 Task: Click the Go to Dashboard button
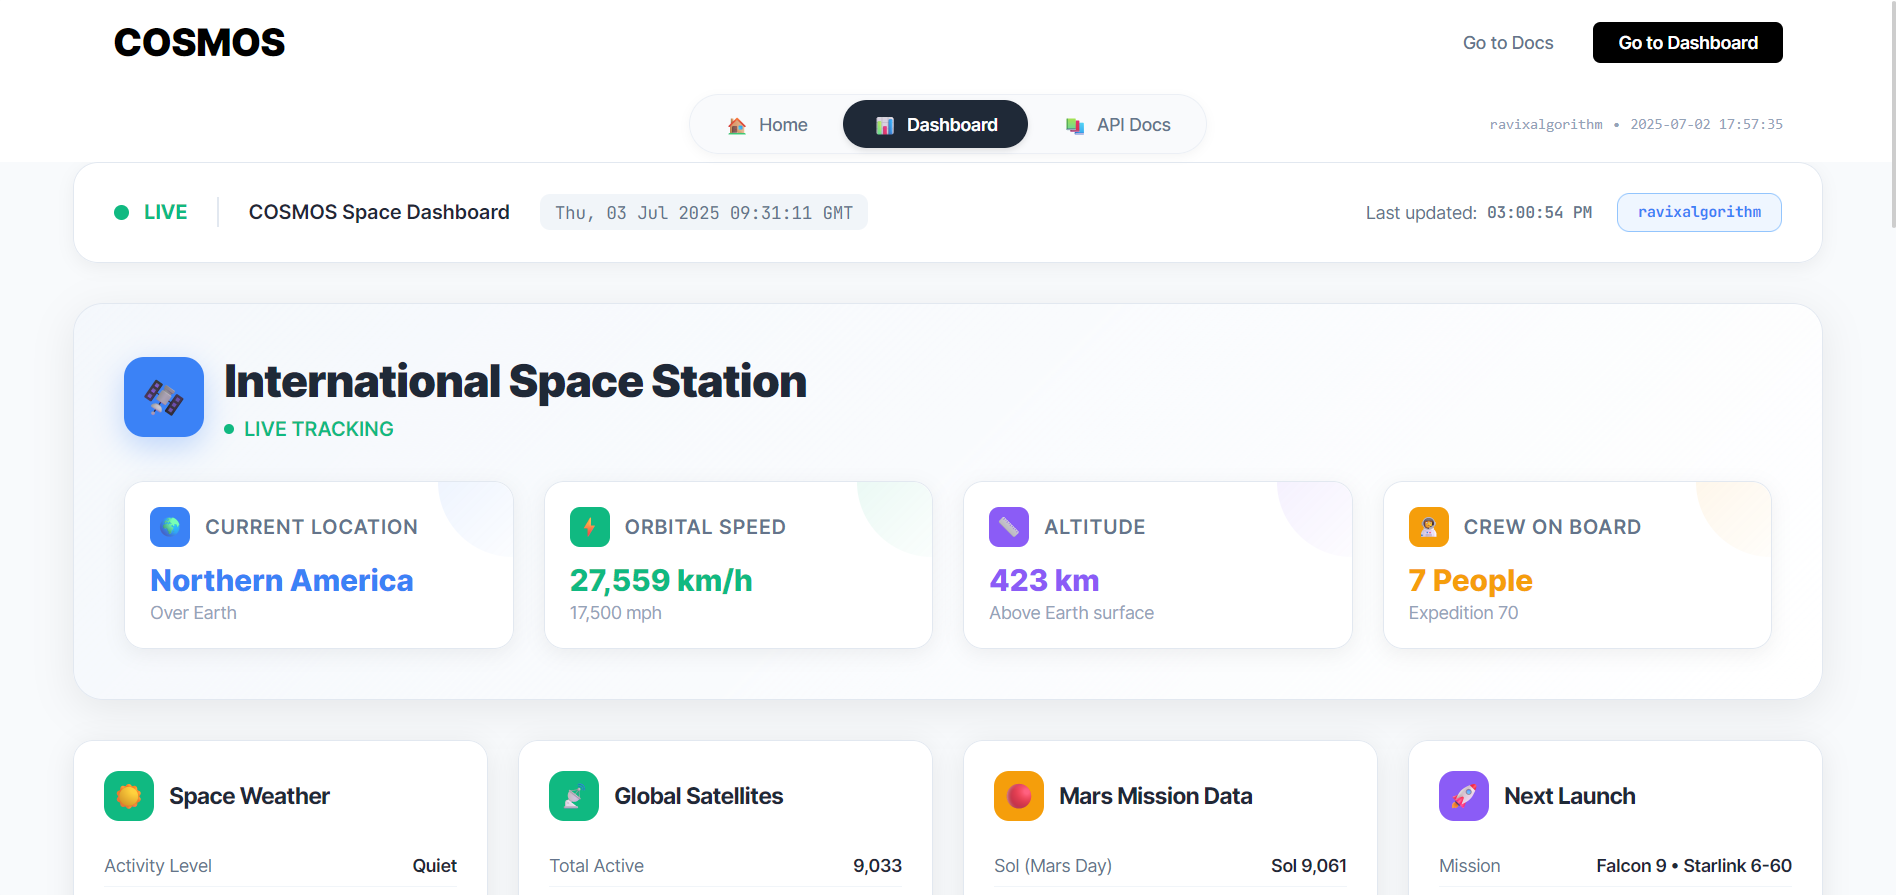[1688, 43]
